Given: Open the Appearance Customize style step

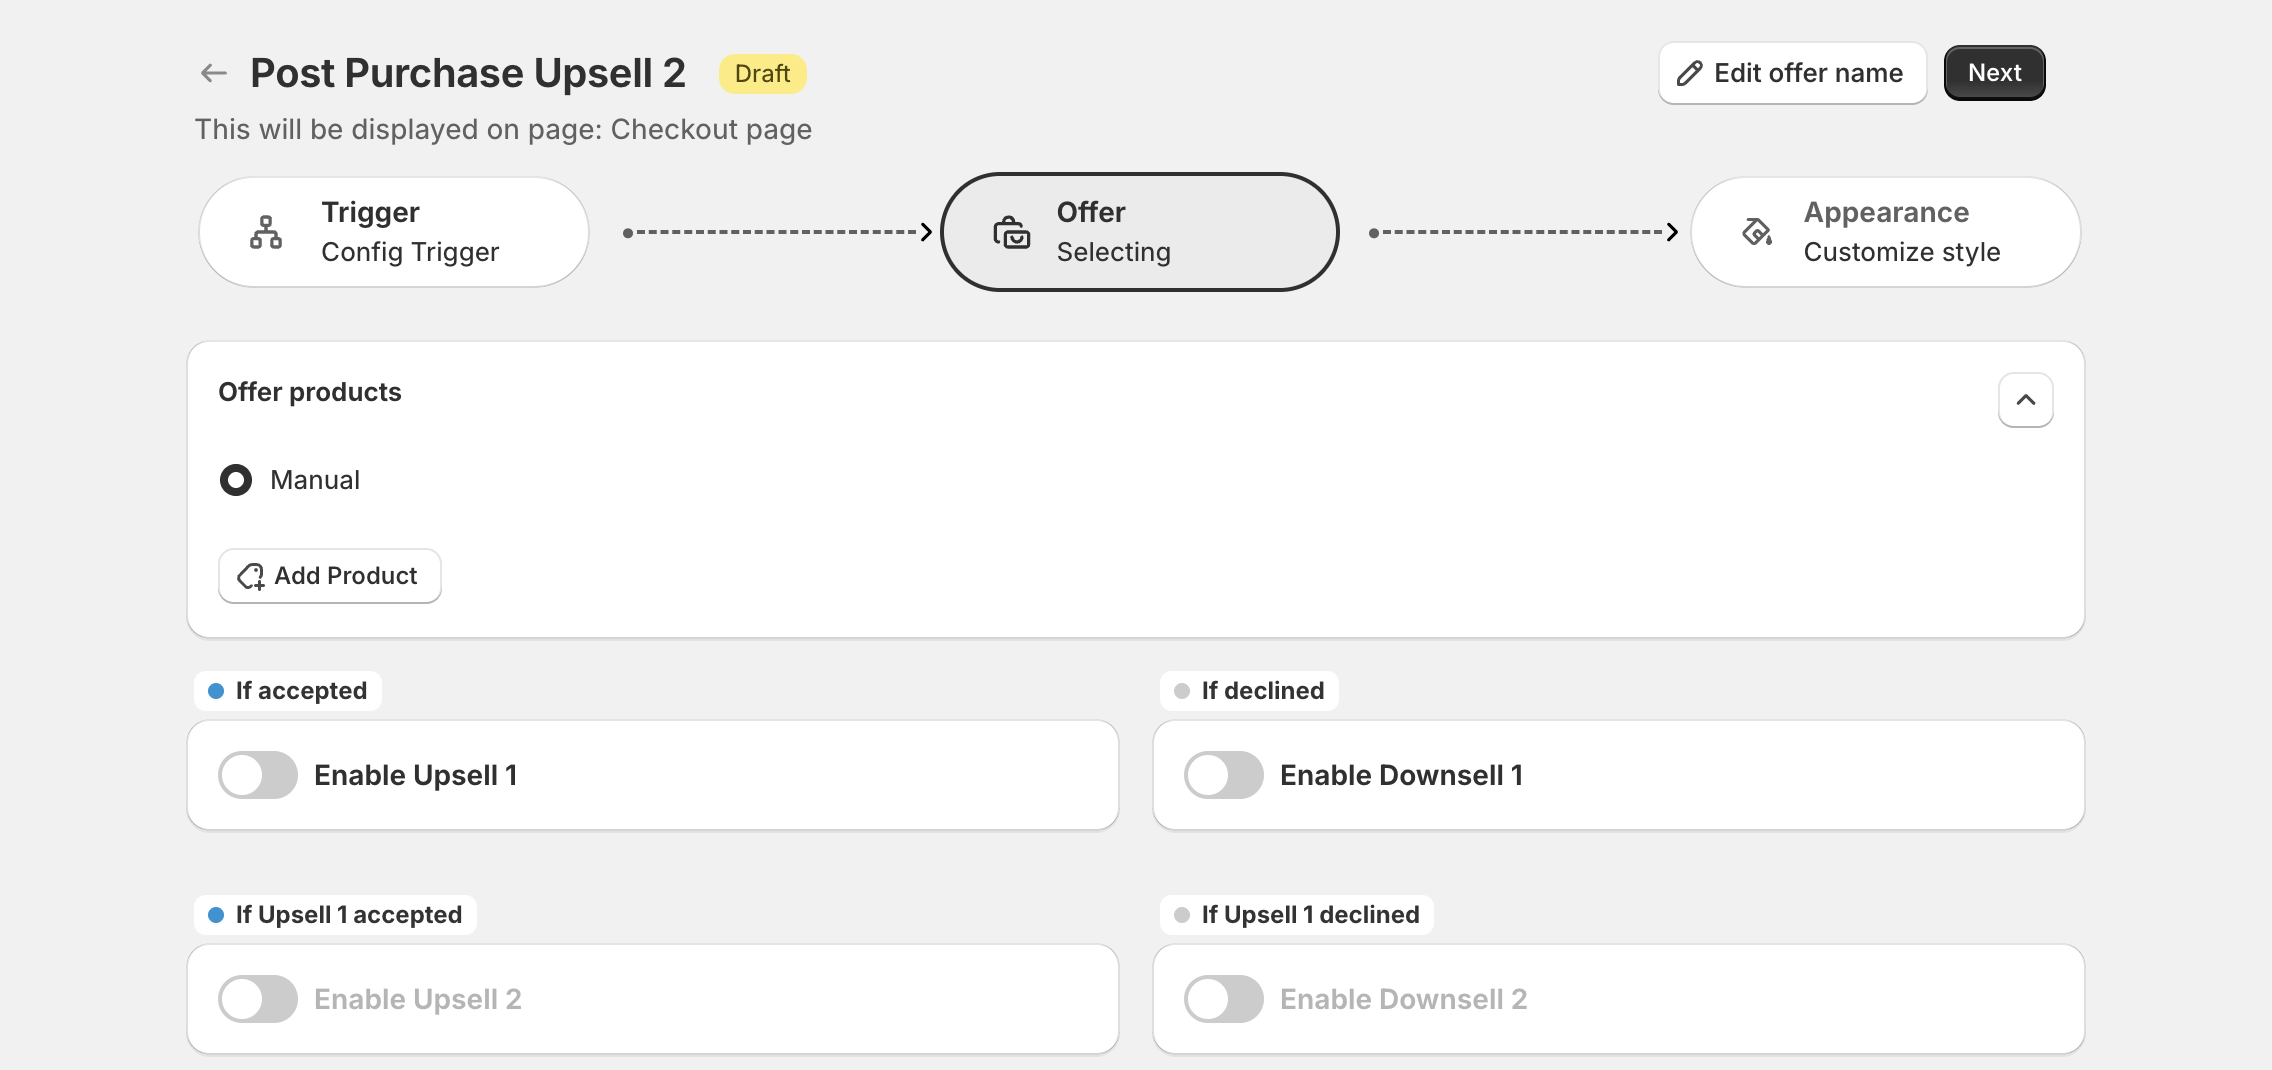Looking at the screenshot, I should [x=1885, y=232].
